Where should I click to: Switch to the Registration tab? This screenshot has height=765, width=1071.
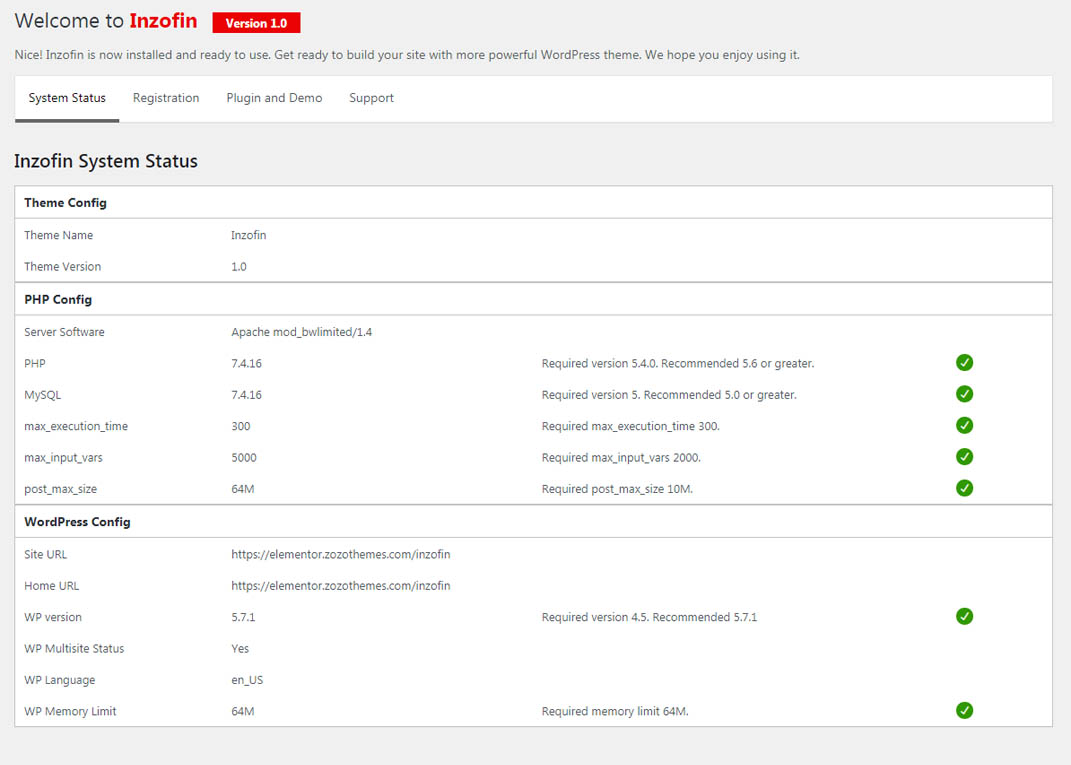coord(166,98)
